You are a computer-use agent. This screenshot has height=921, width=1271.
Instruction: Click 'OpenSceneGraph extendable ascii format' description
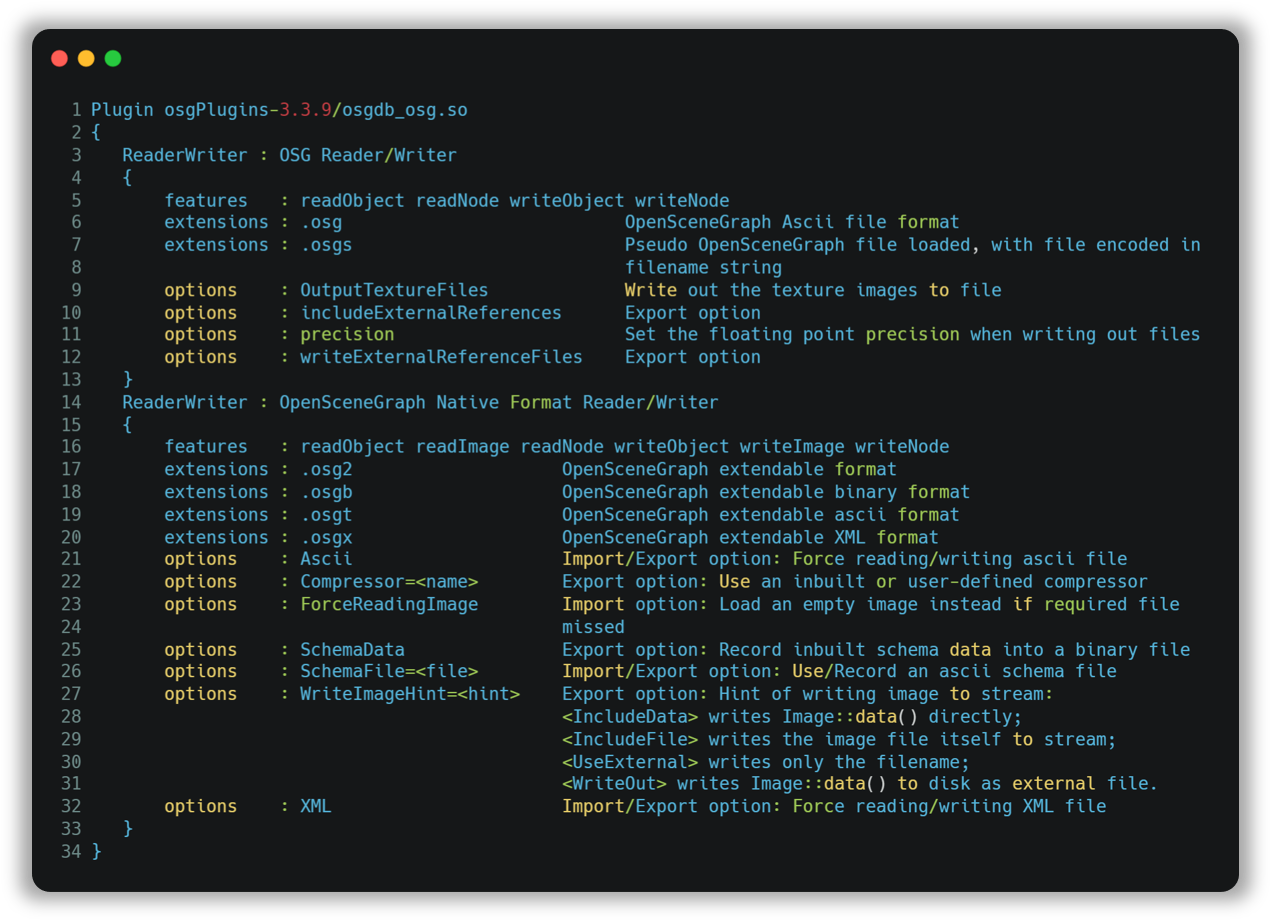click(x=761, y=514)
